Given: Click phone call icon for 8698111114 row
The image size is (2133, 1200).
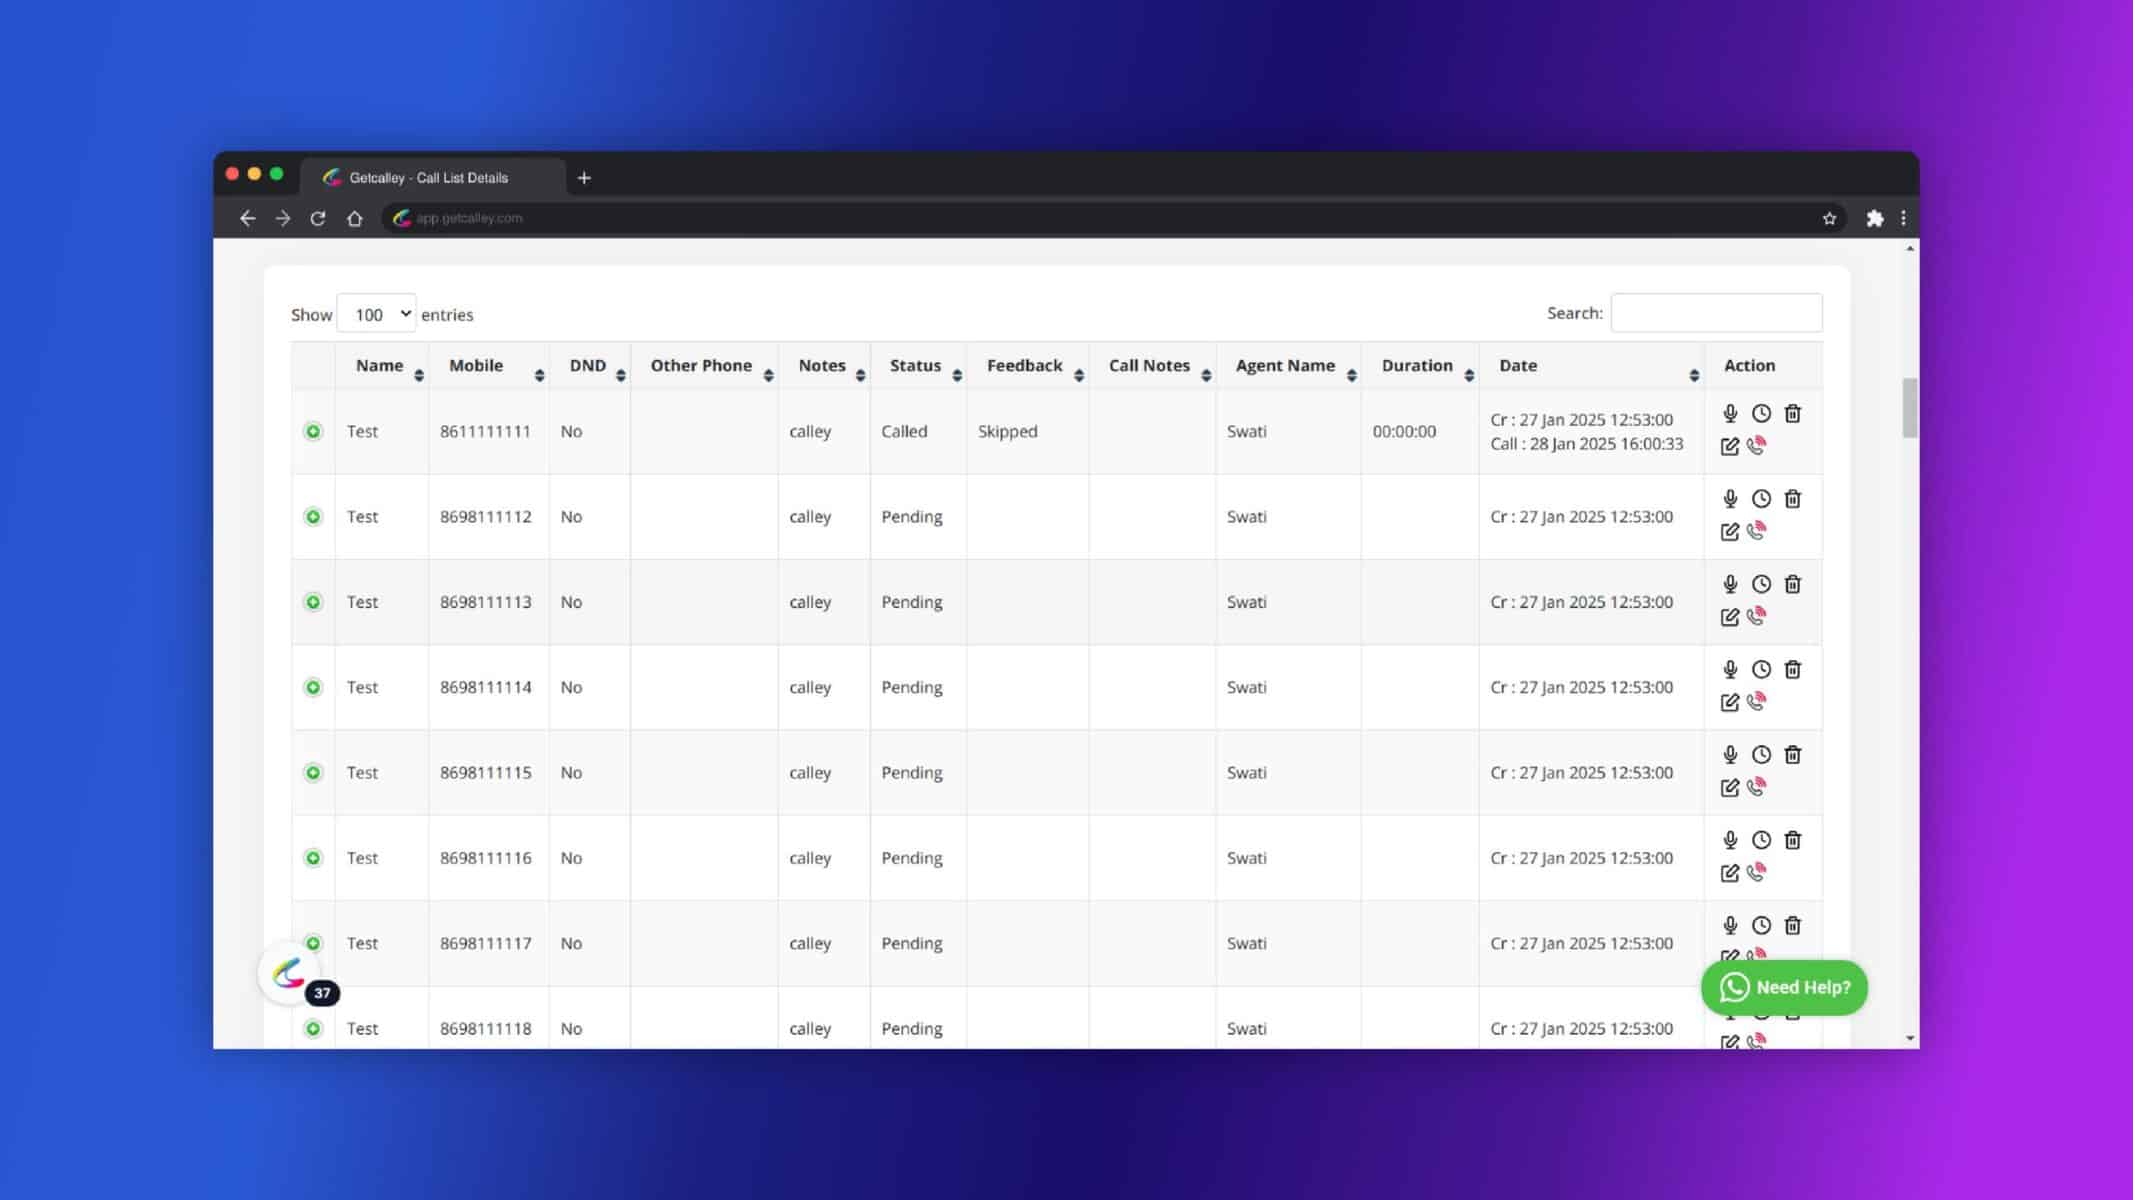Looking at the screenshot, I should (1756, 701).
